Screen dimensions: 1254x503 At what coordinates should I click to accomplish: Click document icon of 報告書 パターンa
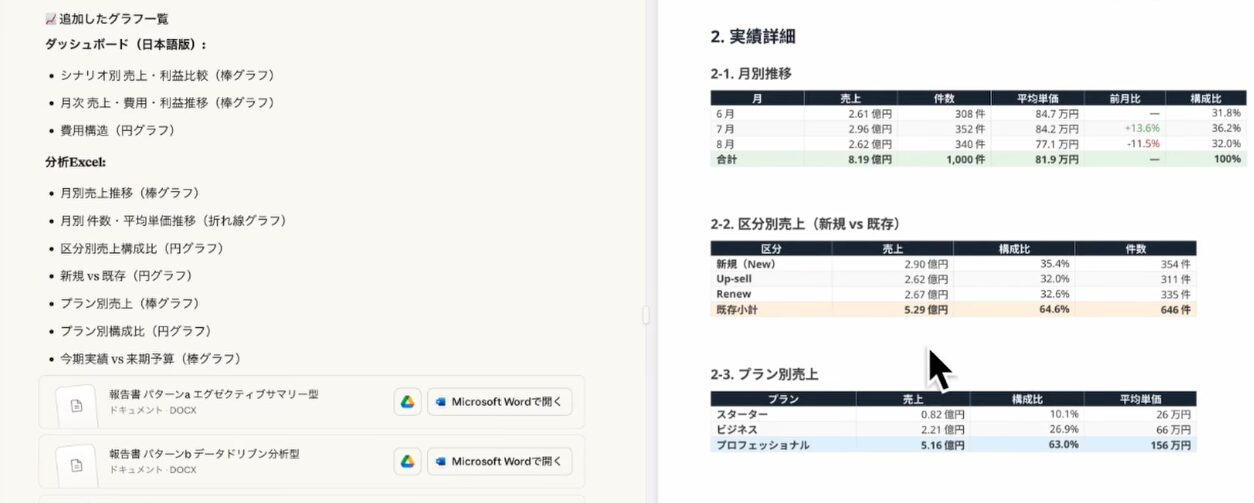click(76, 405)
